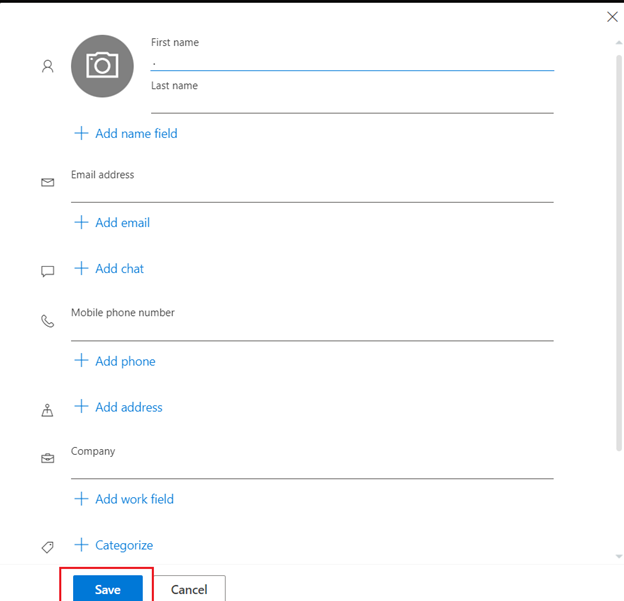The height and width of the screenshot is (601, 624).
Task: Expand the Add work field option
Action: tap(124, 499)
